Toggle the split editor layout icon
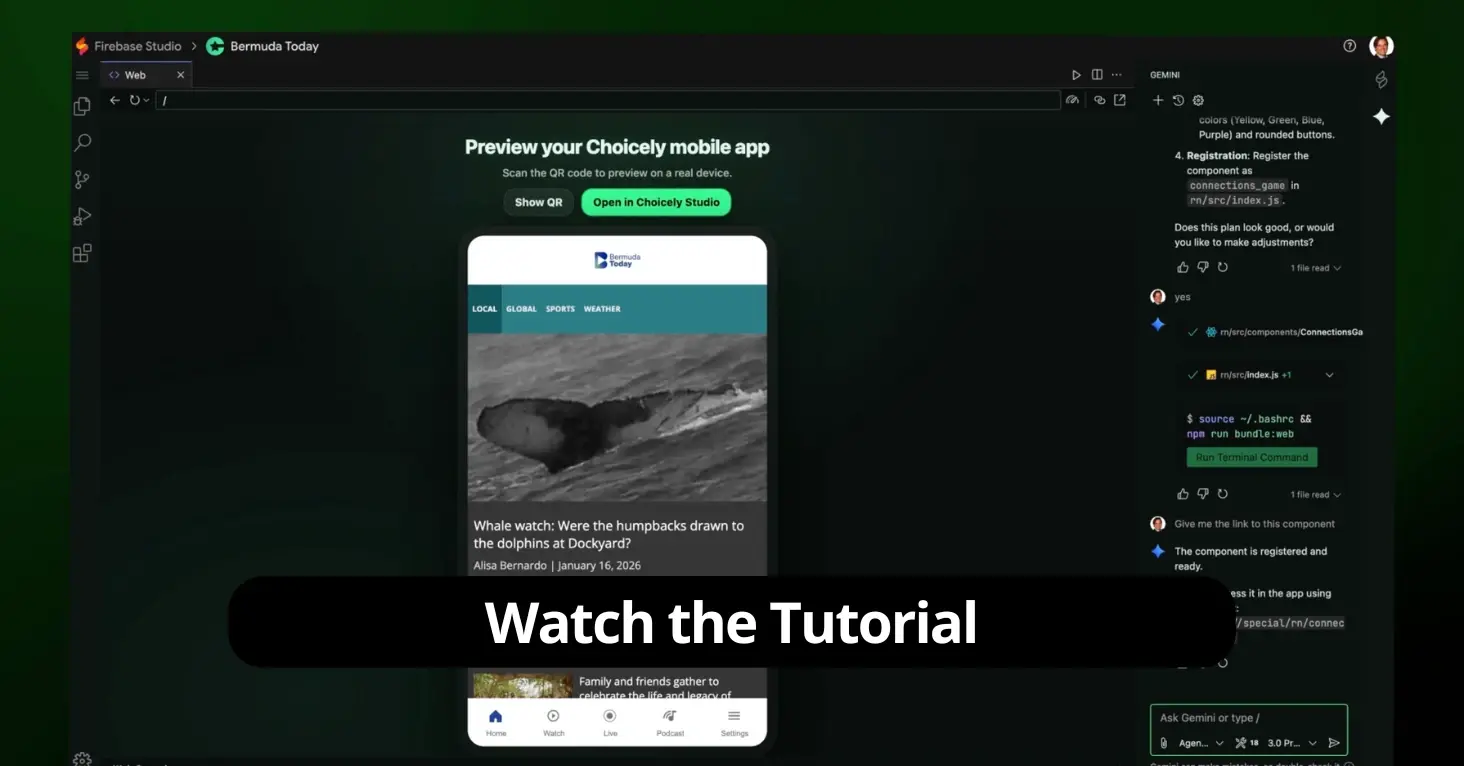This screenshot has height=766, width=1464. 1097,74
